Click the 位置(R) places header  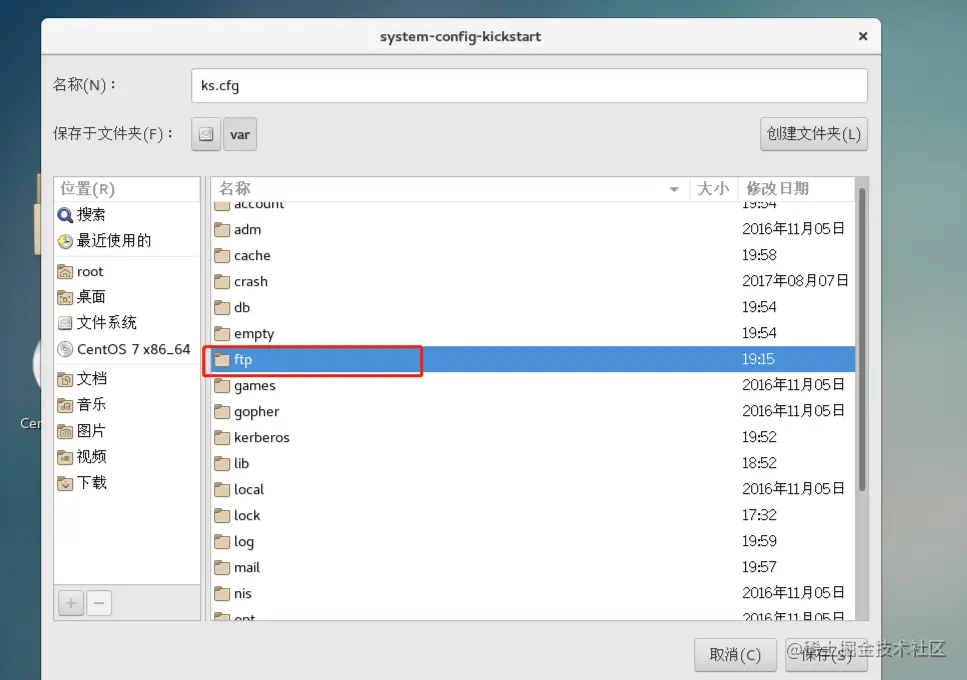click(x=126, y=189)
